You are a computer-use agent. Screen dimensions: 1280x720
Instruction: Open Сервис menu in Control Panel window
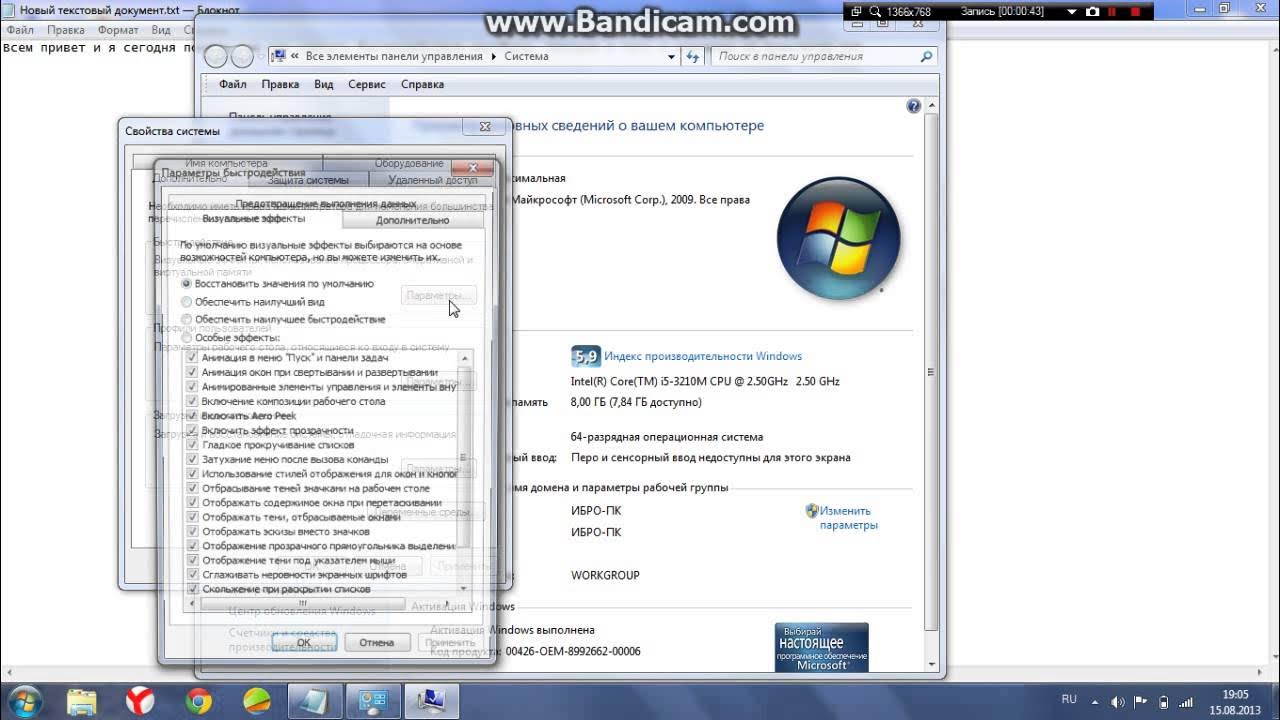tap(367, 85)
